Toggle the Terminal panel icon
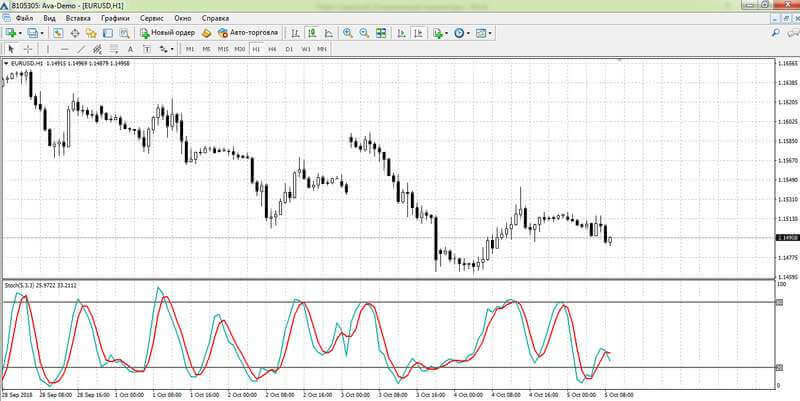The width and height of the screenshot is (800, 401). pos(108,33)
